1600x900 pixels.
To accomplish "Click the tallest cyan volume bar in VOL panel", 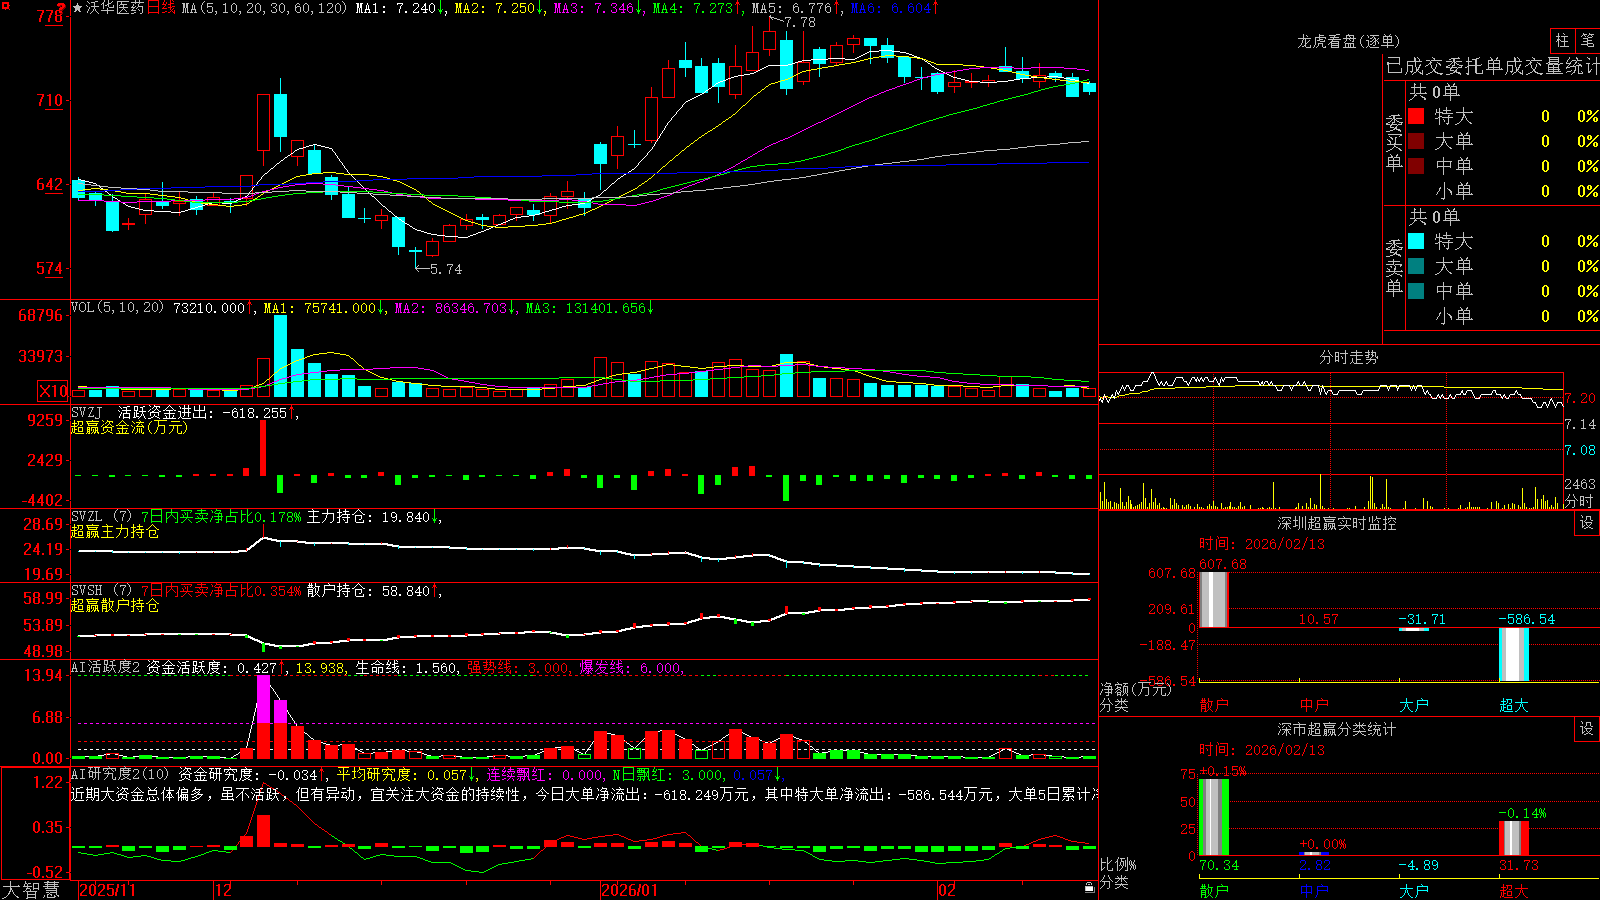I will (x=280, y=356).
